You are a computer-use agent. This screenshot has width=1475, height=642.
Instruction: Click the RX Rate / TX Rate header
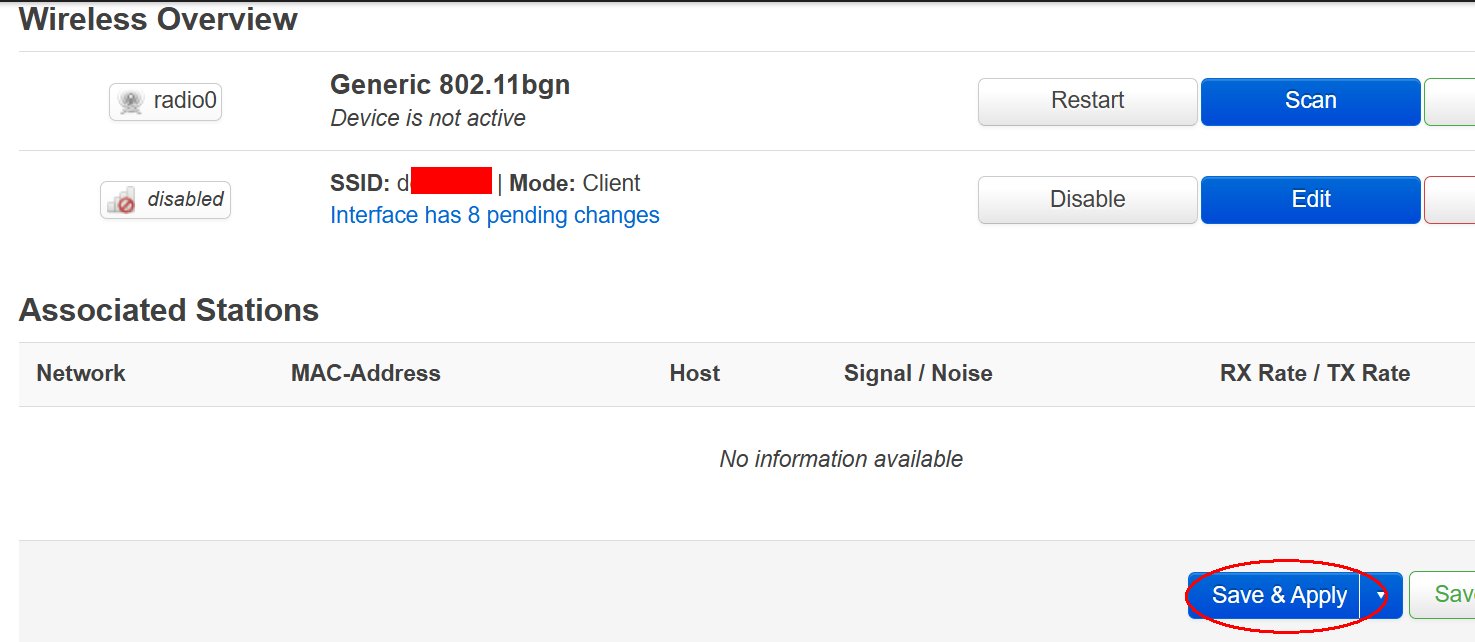[1315, 374]
